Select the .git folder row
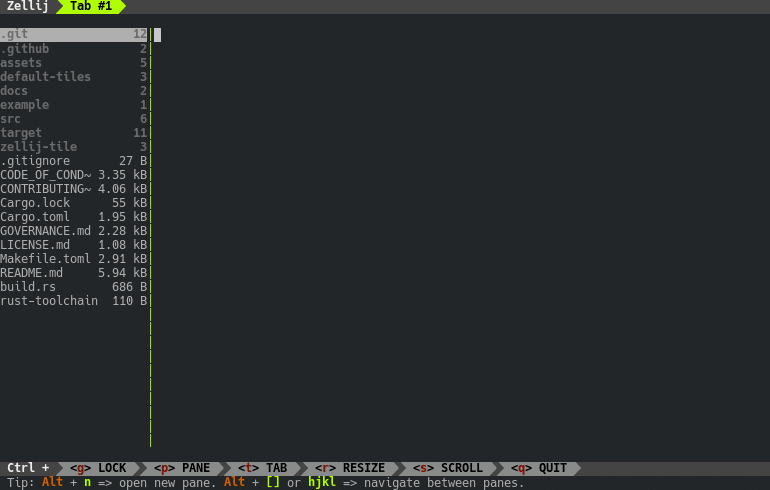 pyautogui.click(x=74, y=34)
